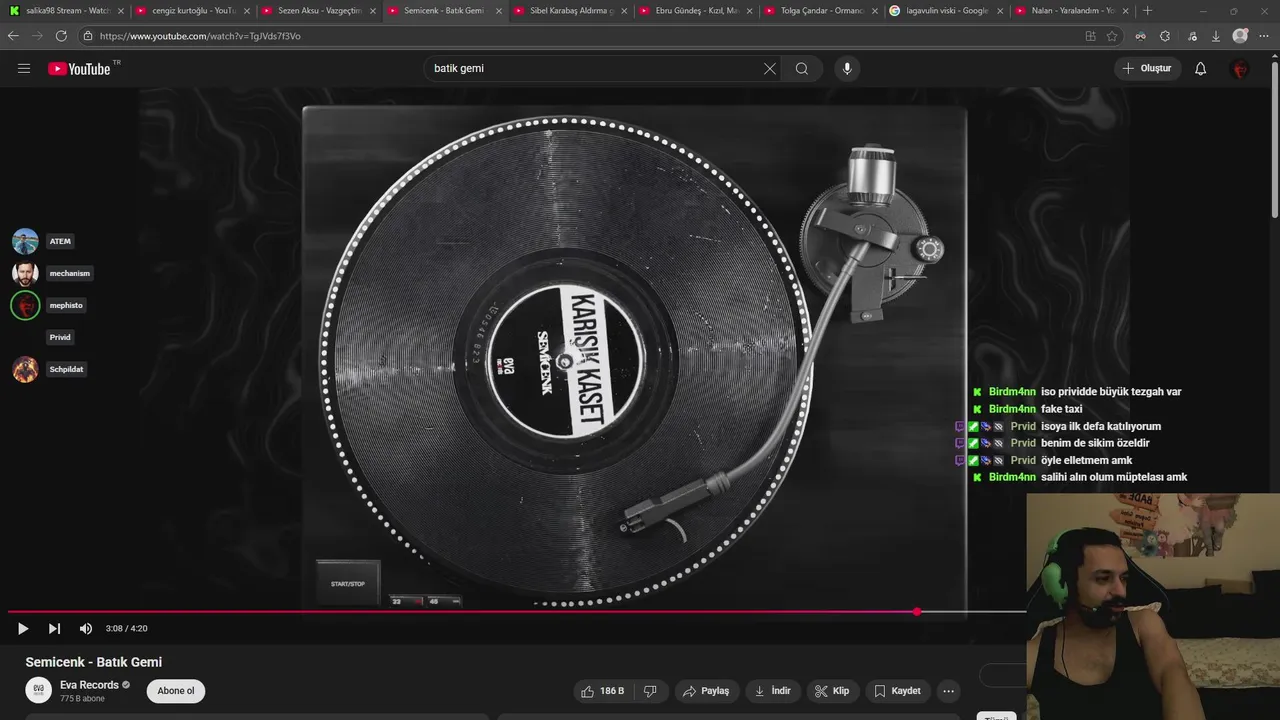Click the incognito-glasses extension icon
The image size is (1280, 720).
point(1140,36)
